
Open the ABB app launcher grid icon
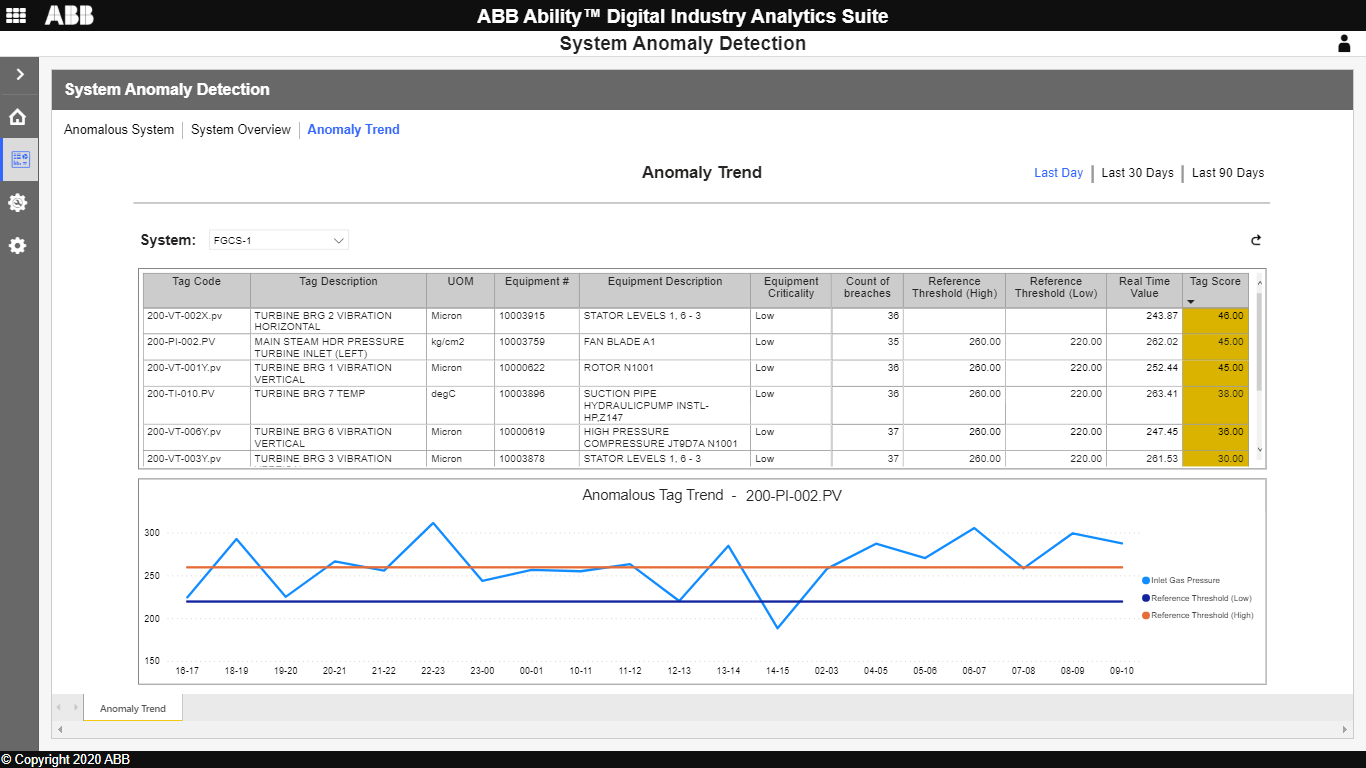[x=15, y=15]
